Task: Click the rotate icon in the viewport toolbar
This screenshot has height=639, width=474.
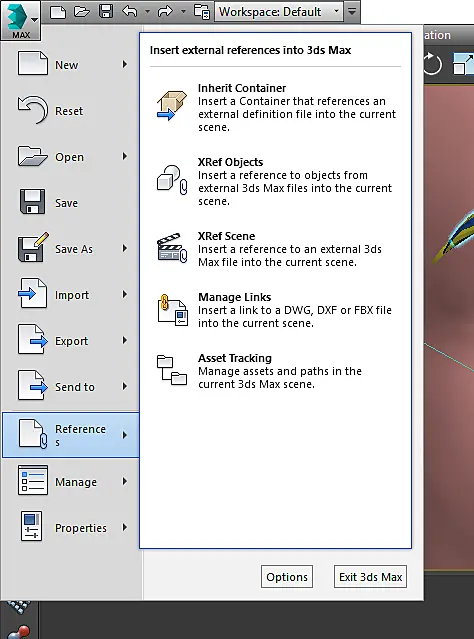Action: click(432, 64)
